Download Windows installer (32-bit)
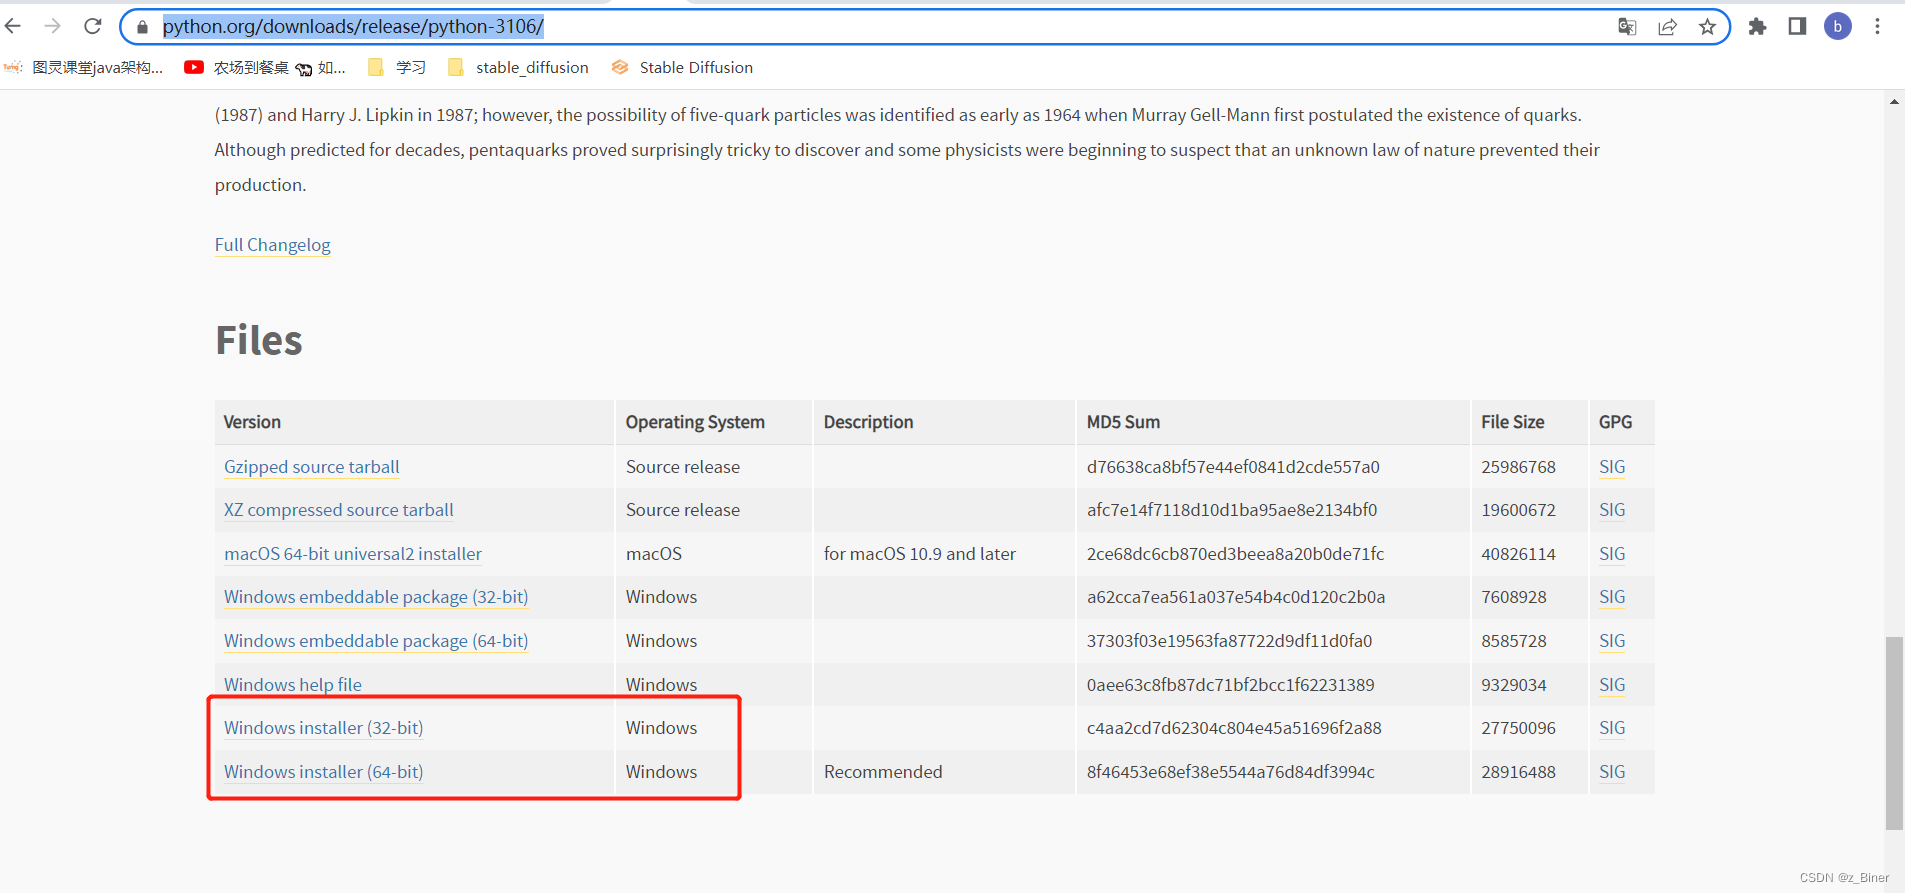The width and height of the screenshot is (1905, 893). (323, 728)
